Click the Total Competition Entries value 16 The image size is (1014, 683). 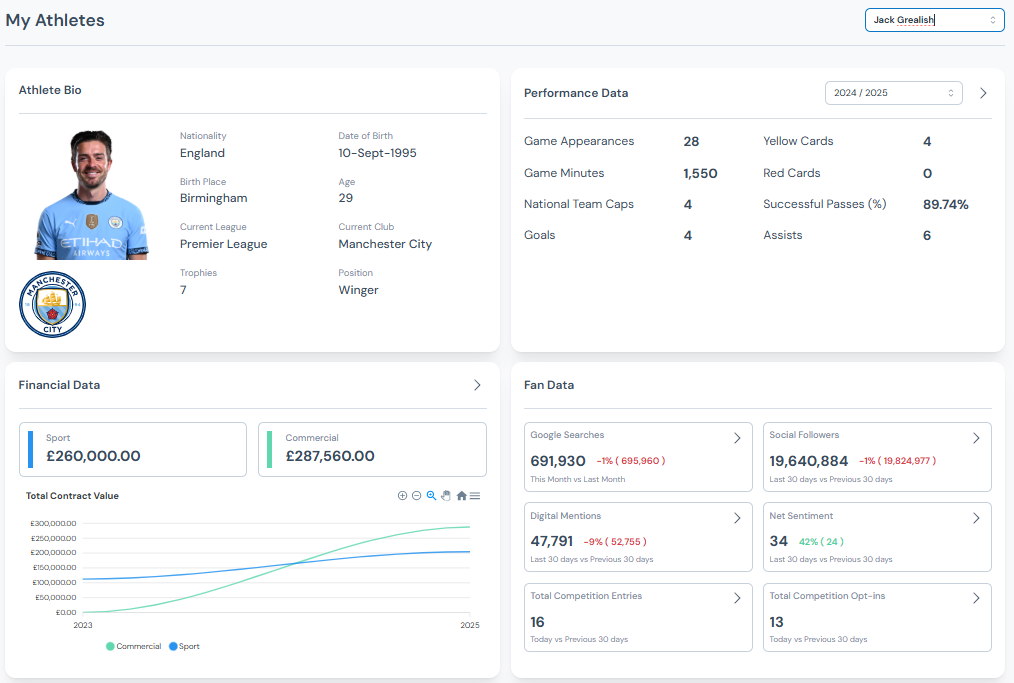(537, 622)
